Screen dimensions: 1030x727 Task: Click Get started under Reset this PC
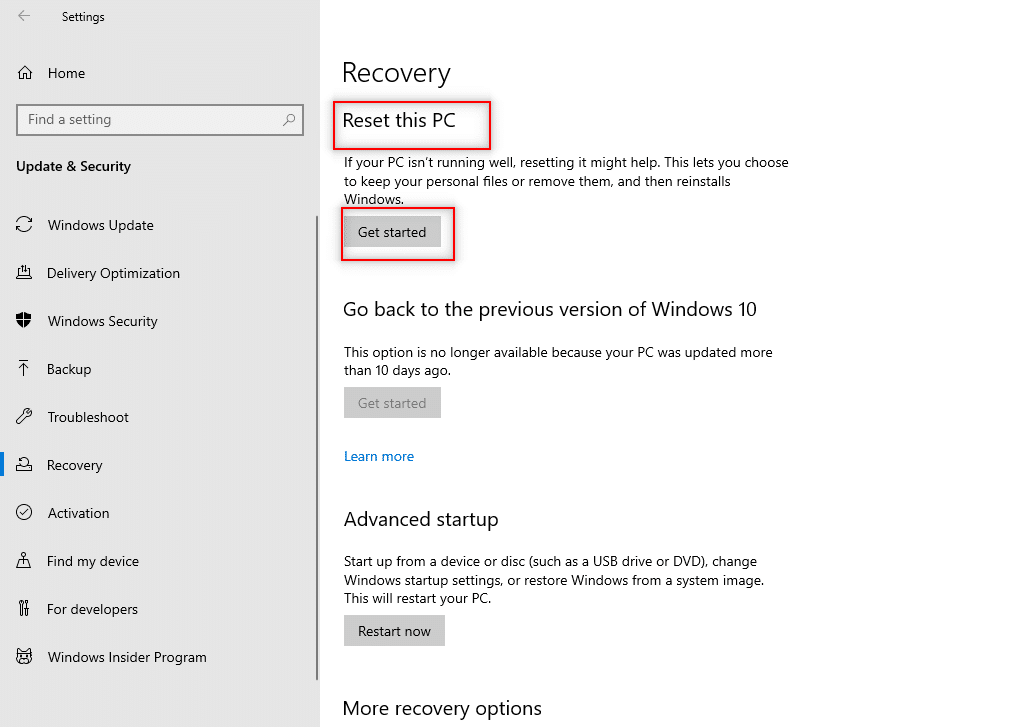pyautogui.click(x=392, y=232)
